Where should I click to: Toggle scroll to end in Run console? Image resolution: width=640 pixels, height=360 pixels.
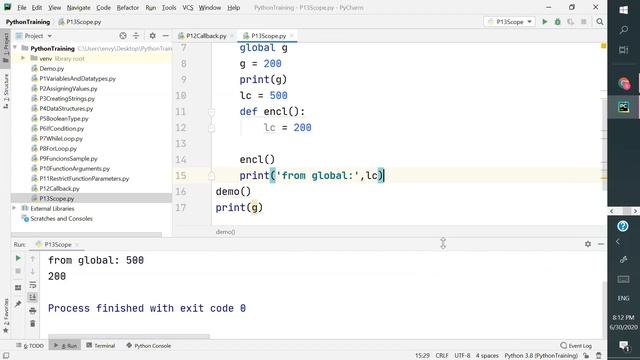click(x=33, y=297)
